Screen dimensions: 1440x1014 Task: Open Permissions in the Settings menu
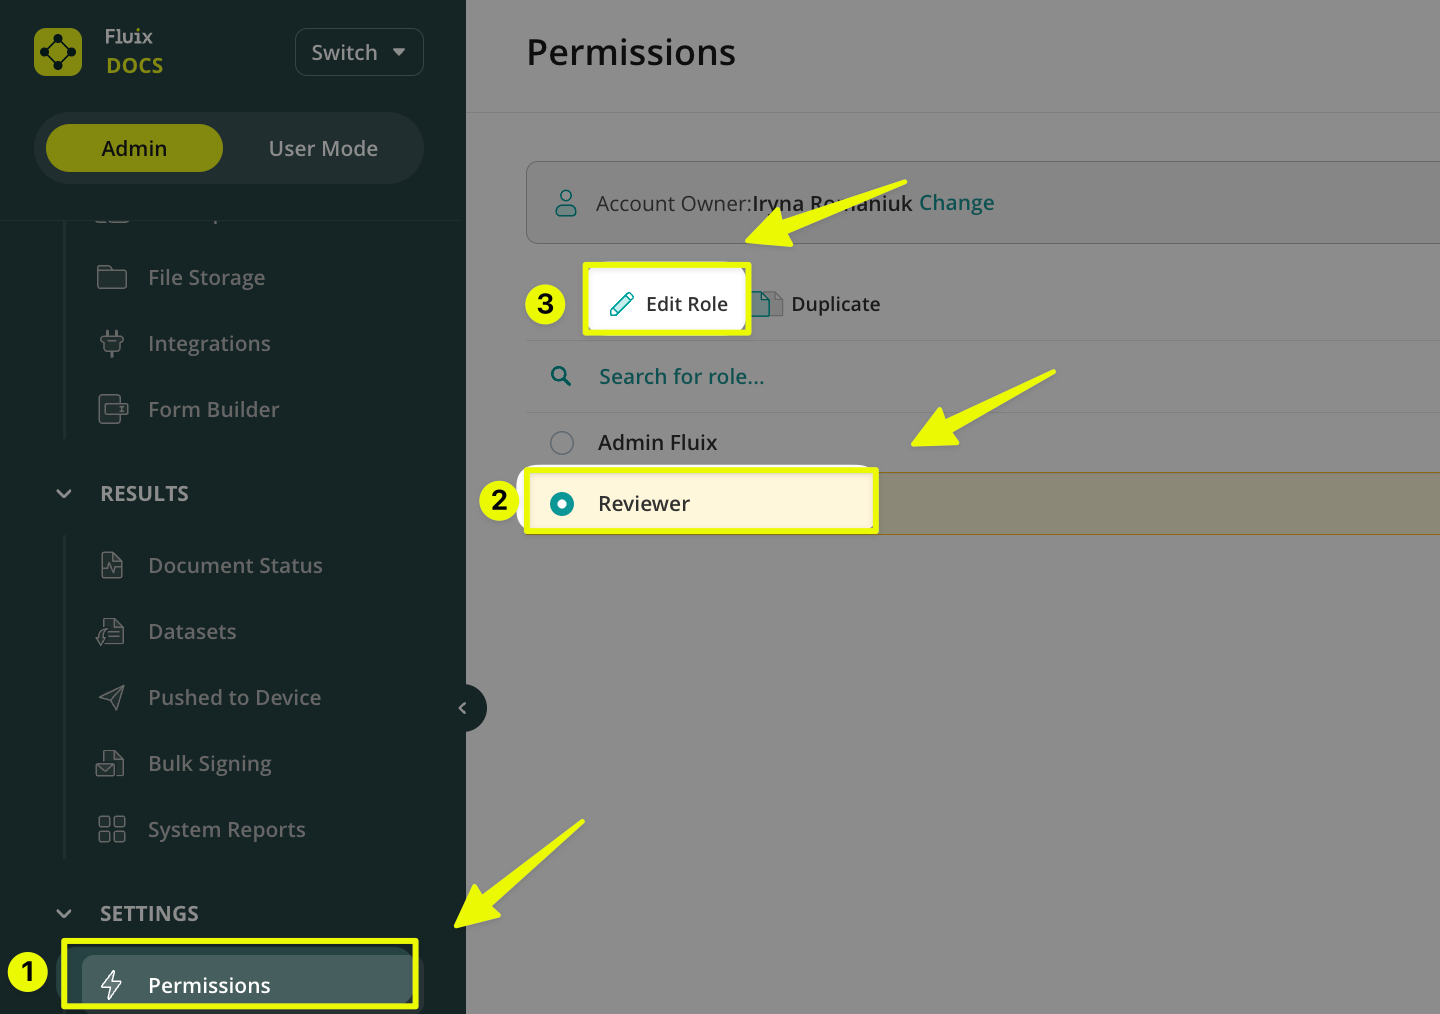point(209,985)
